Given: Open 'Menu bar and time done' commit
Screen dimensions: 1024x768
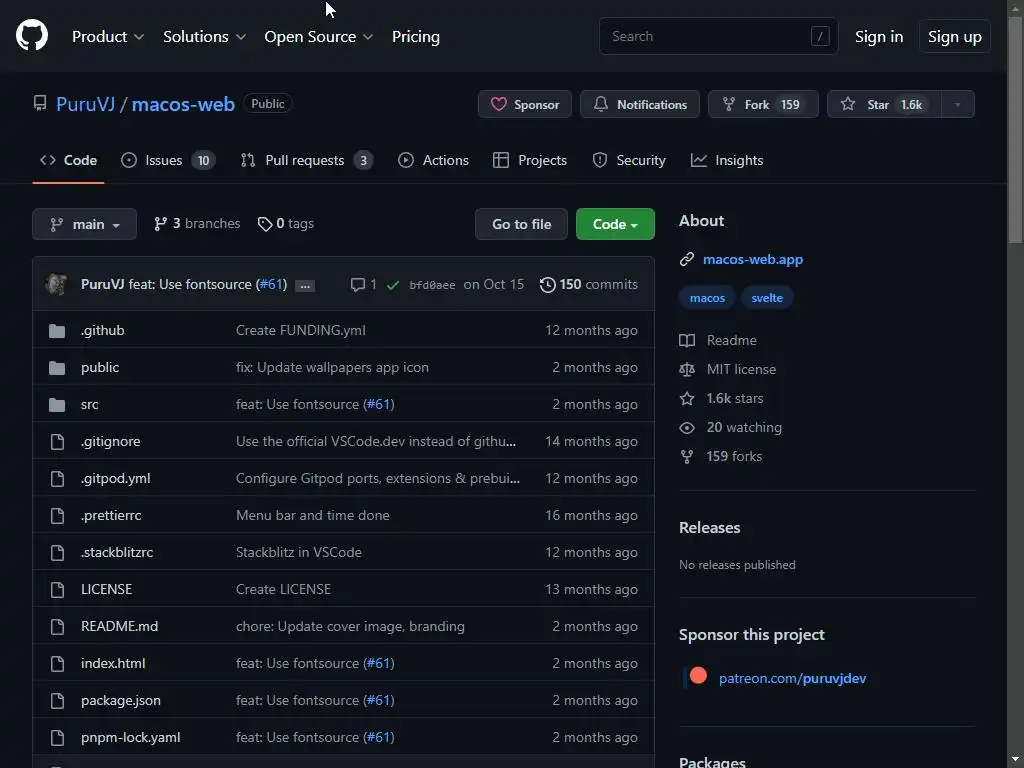Looking at the screenshot, I should 312,515.
